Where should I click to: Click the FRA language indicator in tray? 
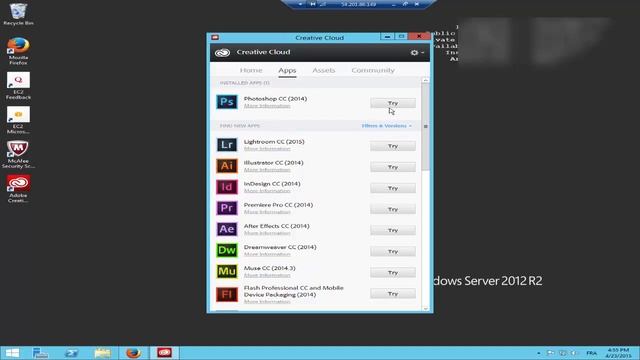coord(591,353)
